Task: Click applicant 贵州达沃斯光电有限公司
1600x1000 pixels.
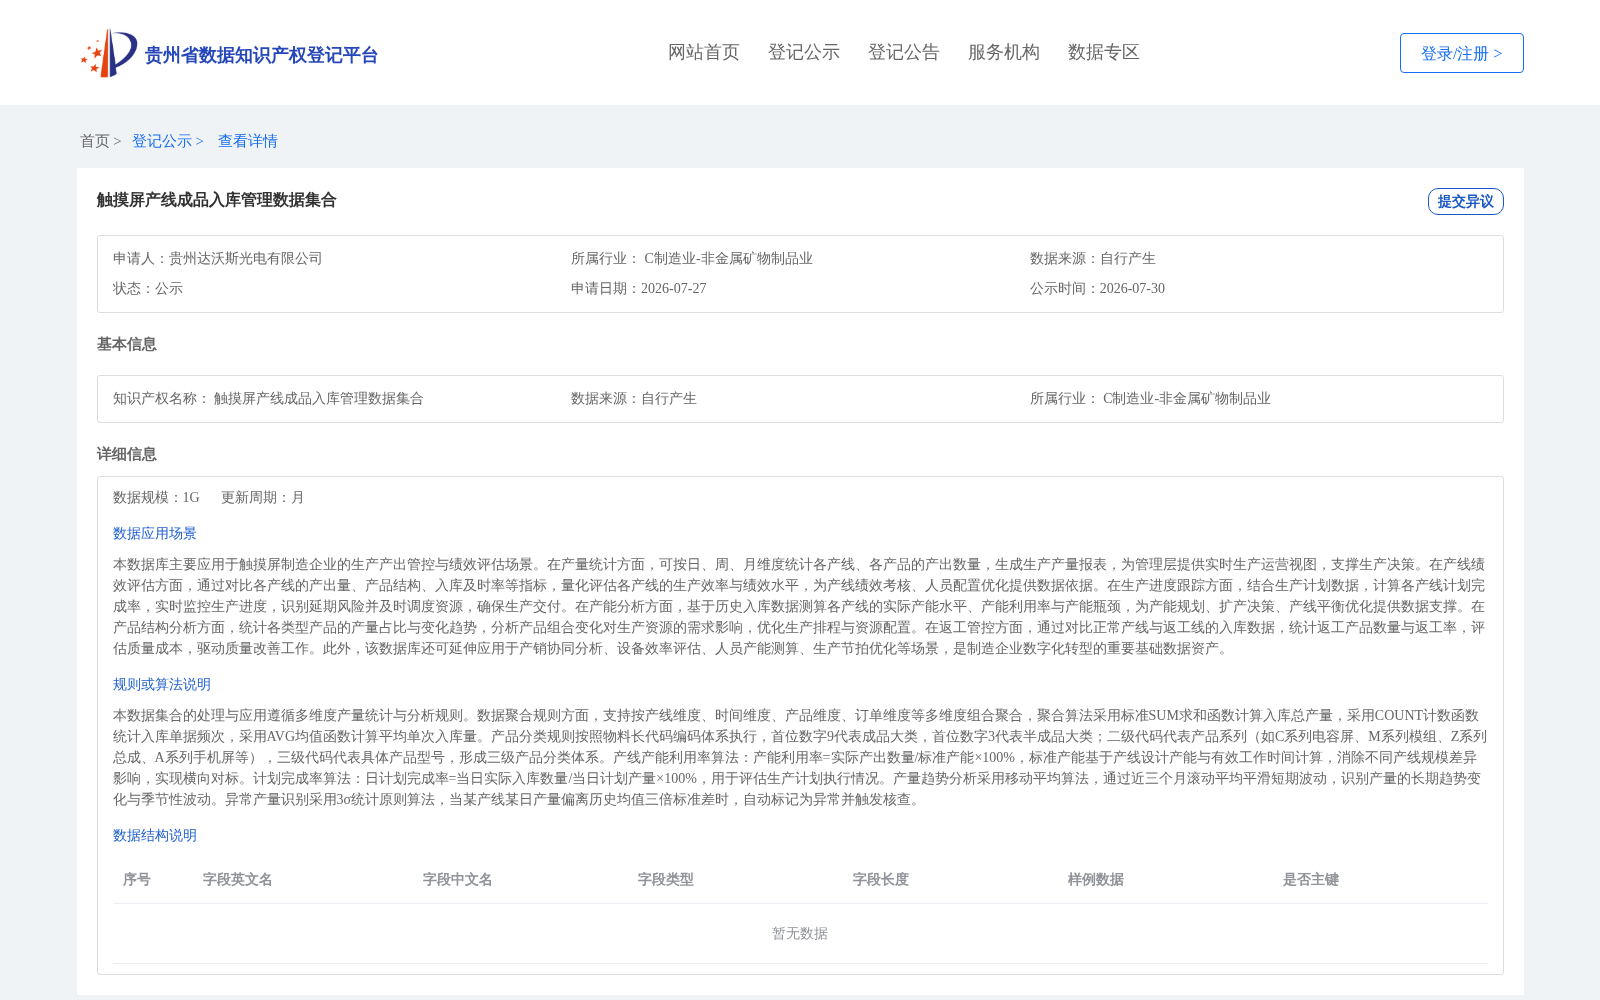Action: [246, 258]
